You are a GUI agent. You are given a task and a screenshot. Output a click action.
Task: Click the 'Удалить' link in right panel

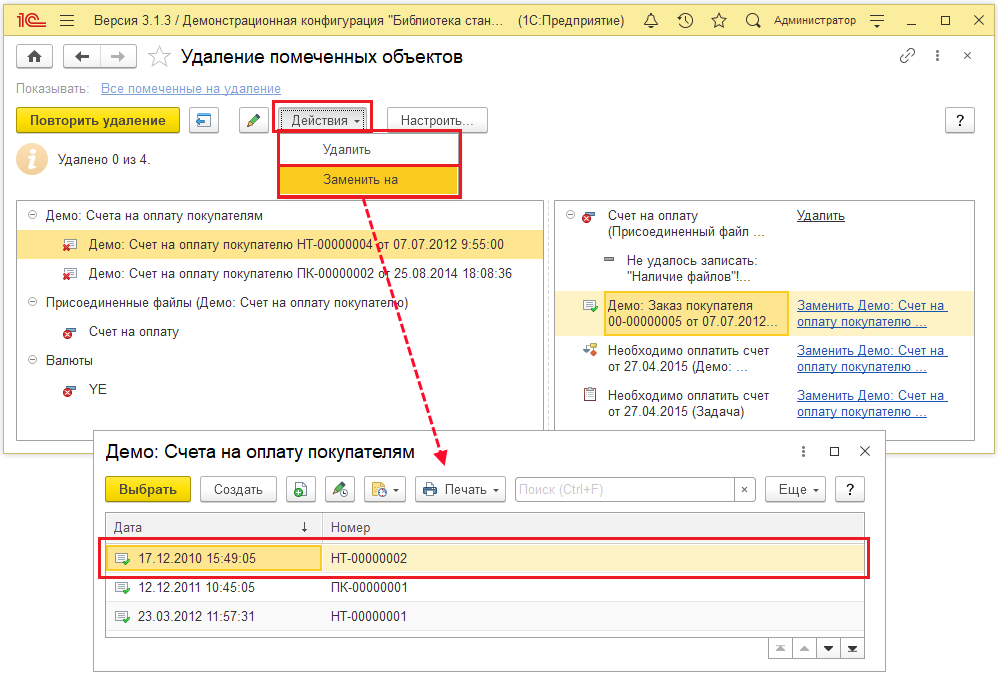[x=820, y=216]
